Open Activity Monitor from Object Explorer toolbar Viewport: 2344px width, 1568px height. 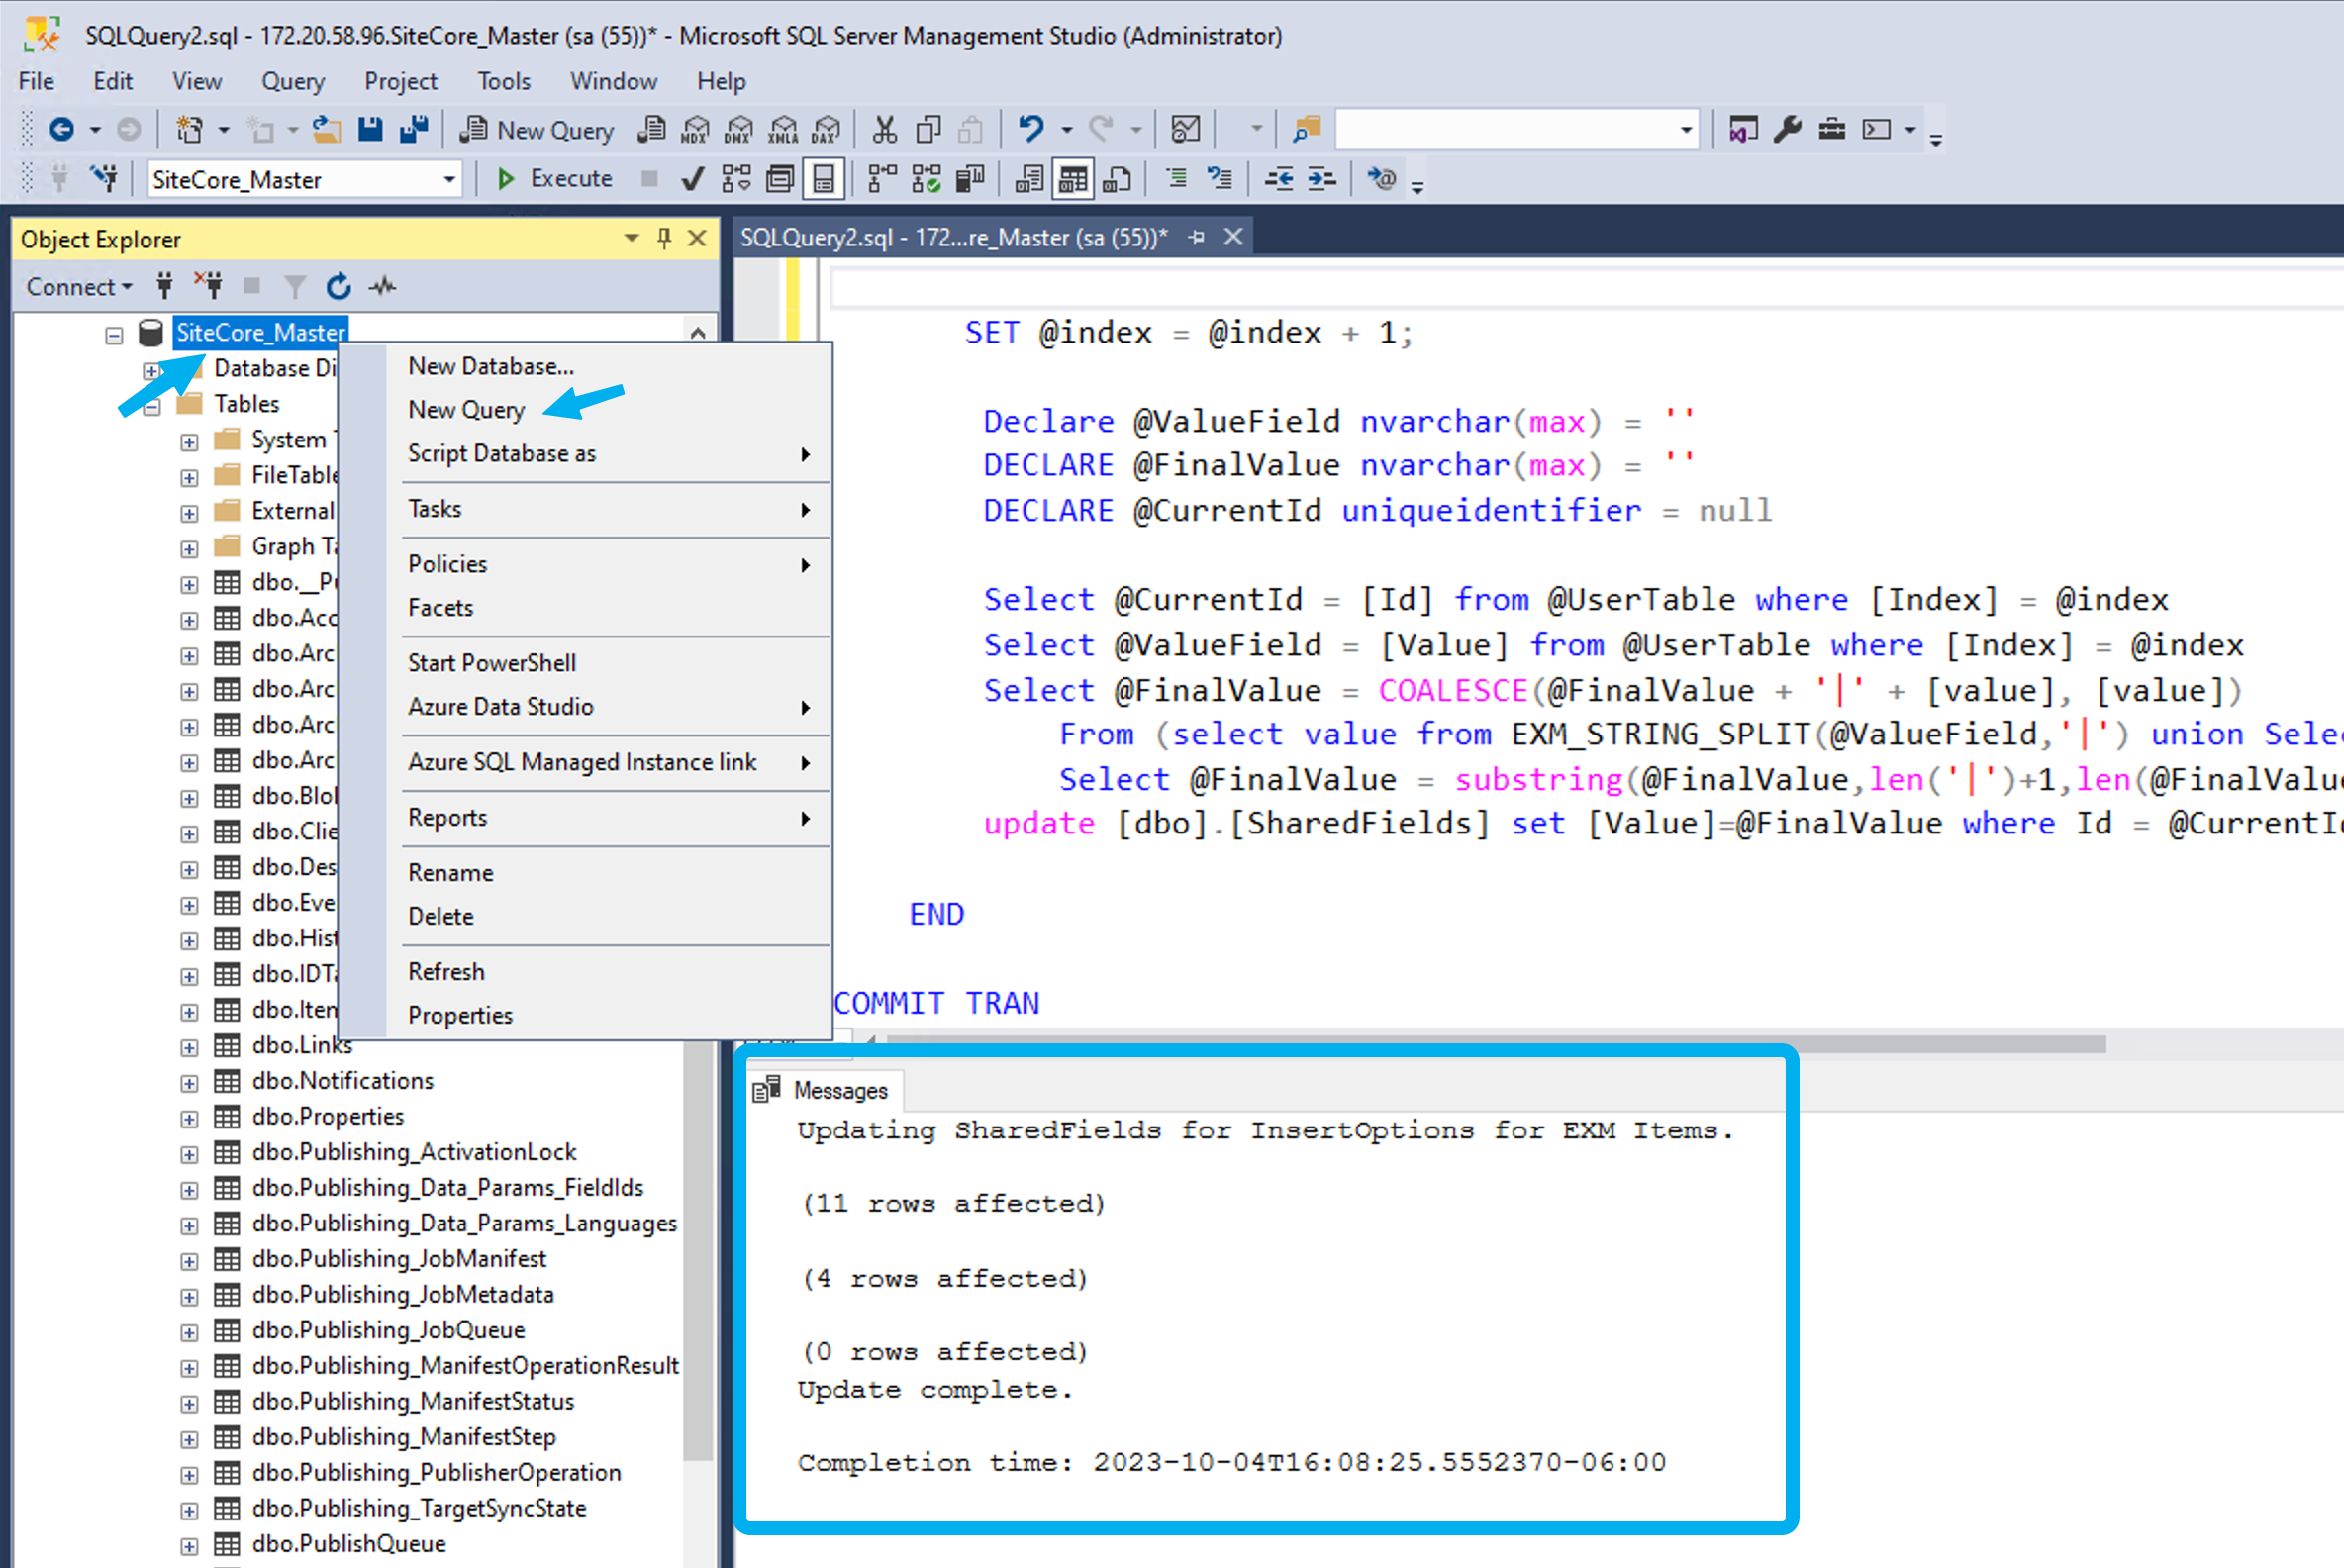coord(383,287)
